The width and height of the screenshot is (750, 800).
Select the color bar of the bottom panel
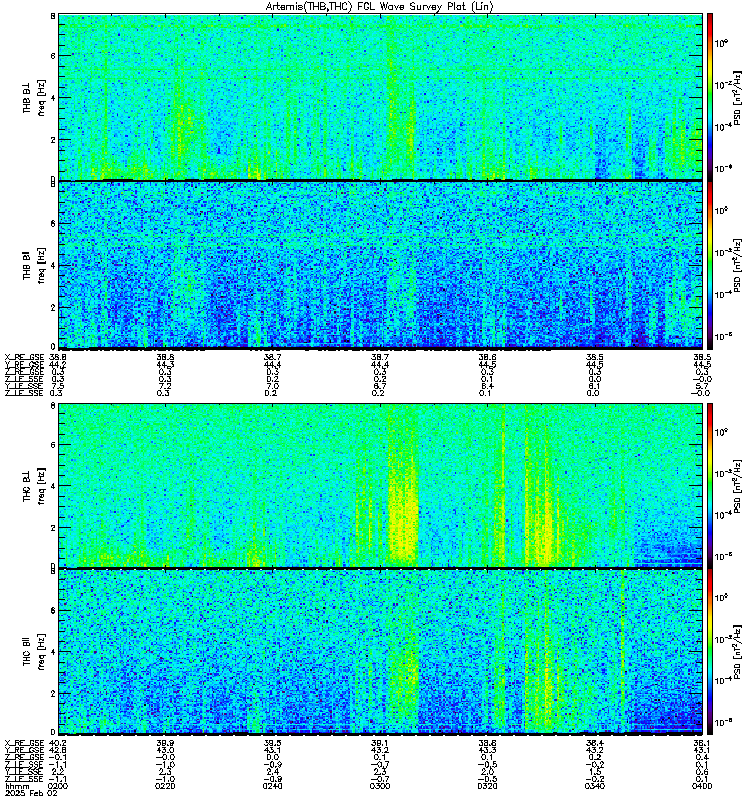(x=710, y=652)
